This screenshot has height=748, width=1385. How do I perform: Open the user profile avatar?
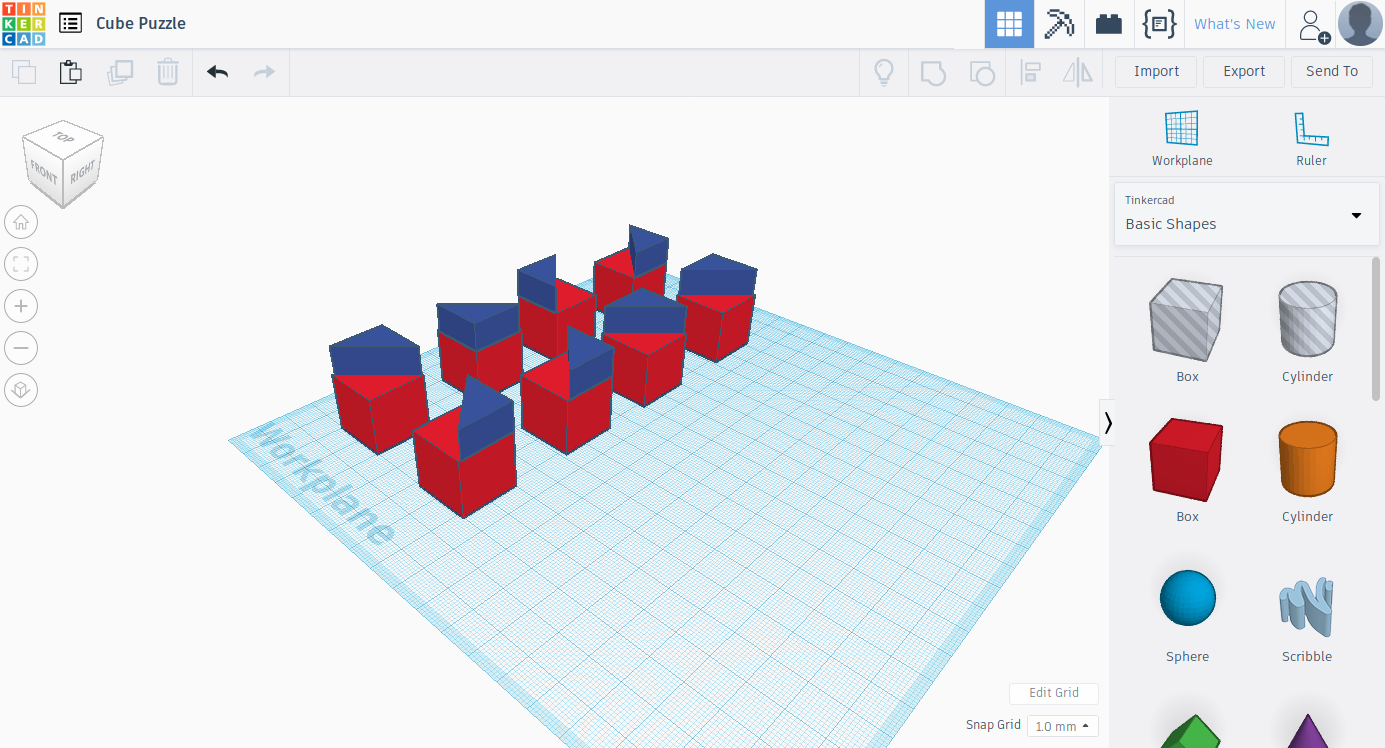pyautogui.click(x=1360, y=24)
